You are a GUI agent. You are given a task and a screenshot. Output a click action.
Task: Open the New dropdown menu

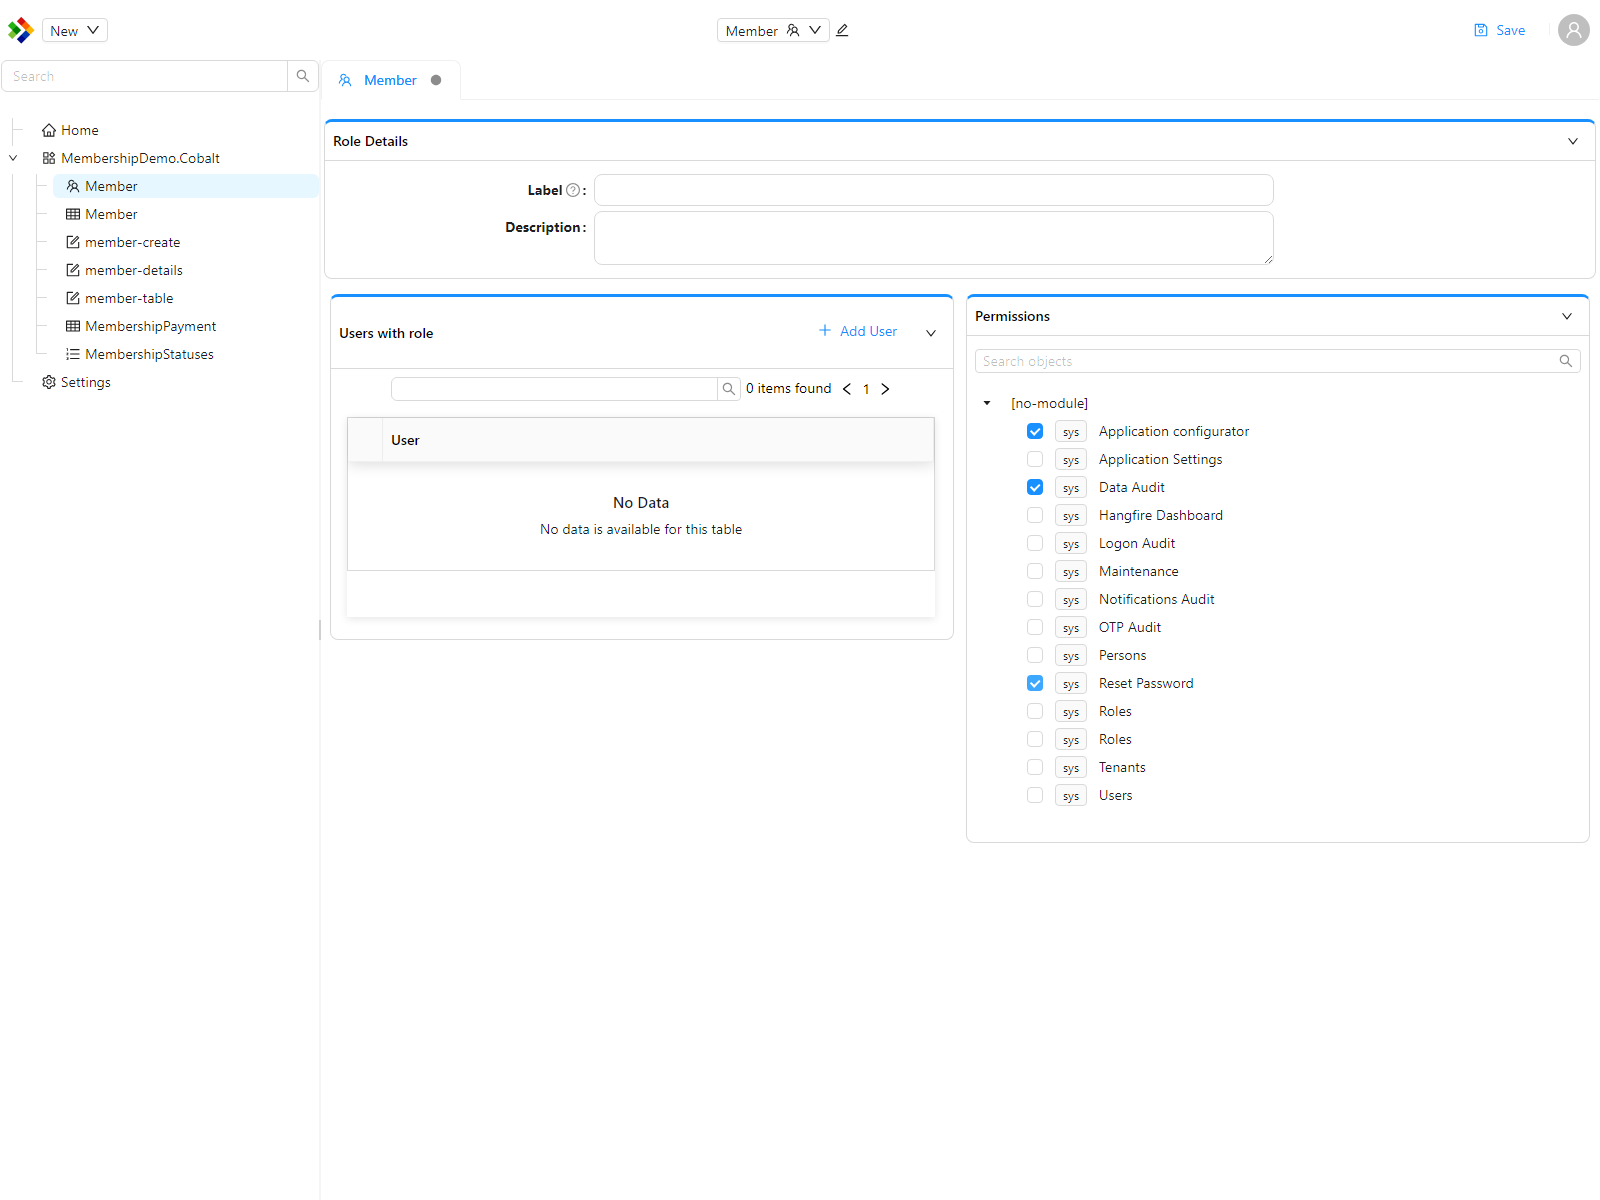75,30
